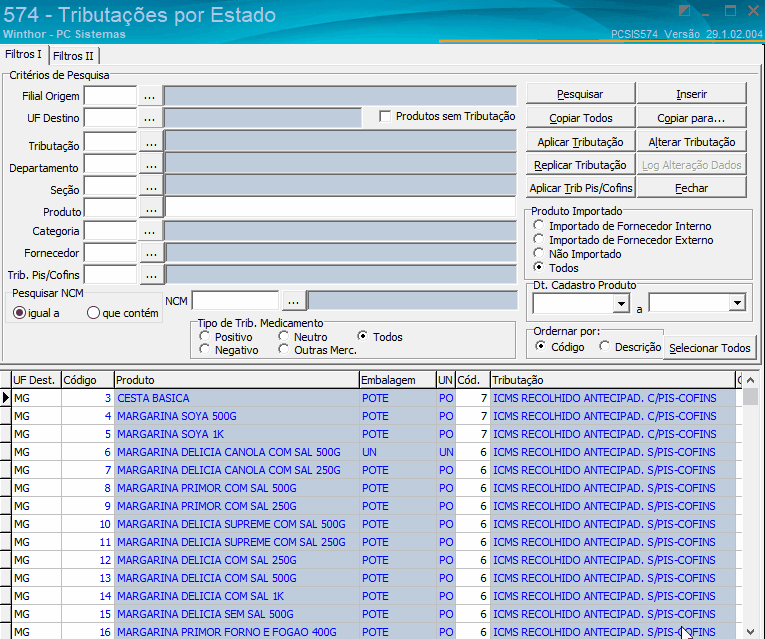Click code 13 cell in Código column
Viewport: 765px width, 639px height.
pos(87,578)
